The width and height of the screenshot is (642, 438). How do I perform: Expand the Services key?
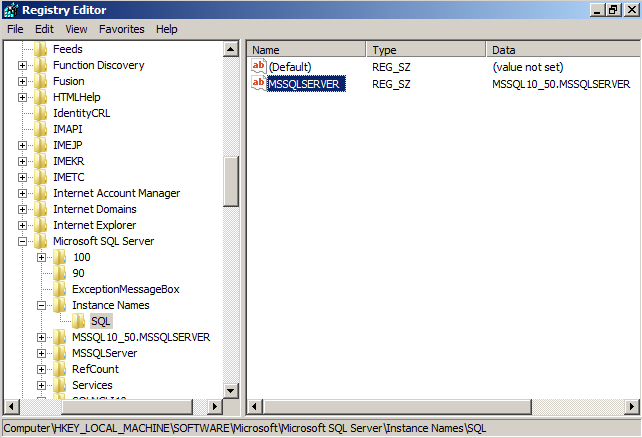pos(41,385)
